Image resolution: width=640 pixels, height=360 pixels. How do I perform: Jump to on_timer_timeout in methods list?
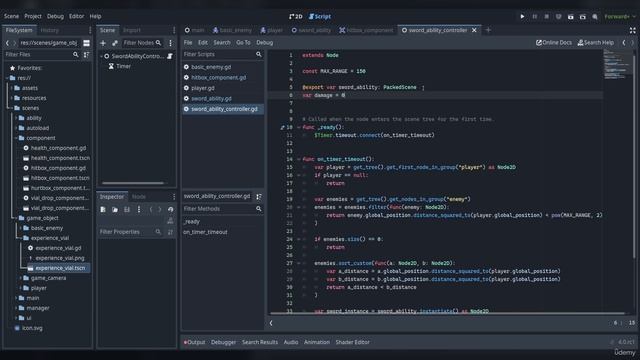205,232
